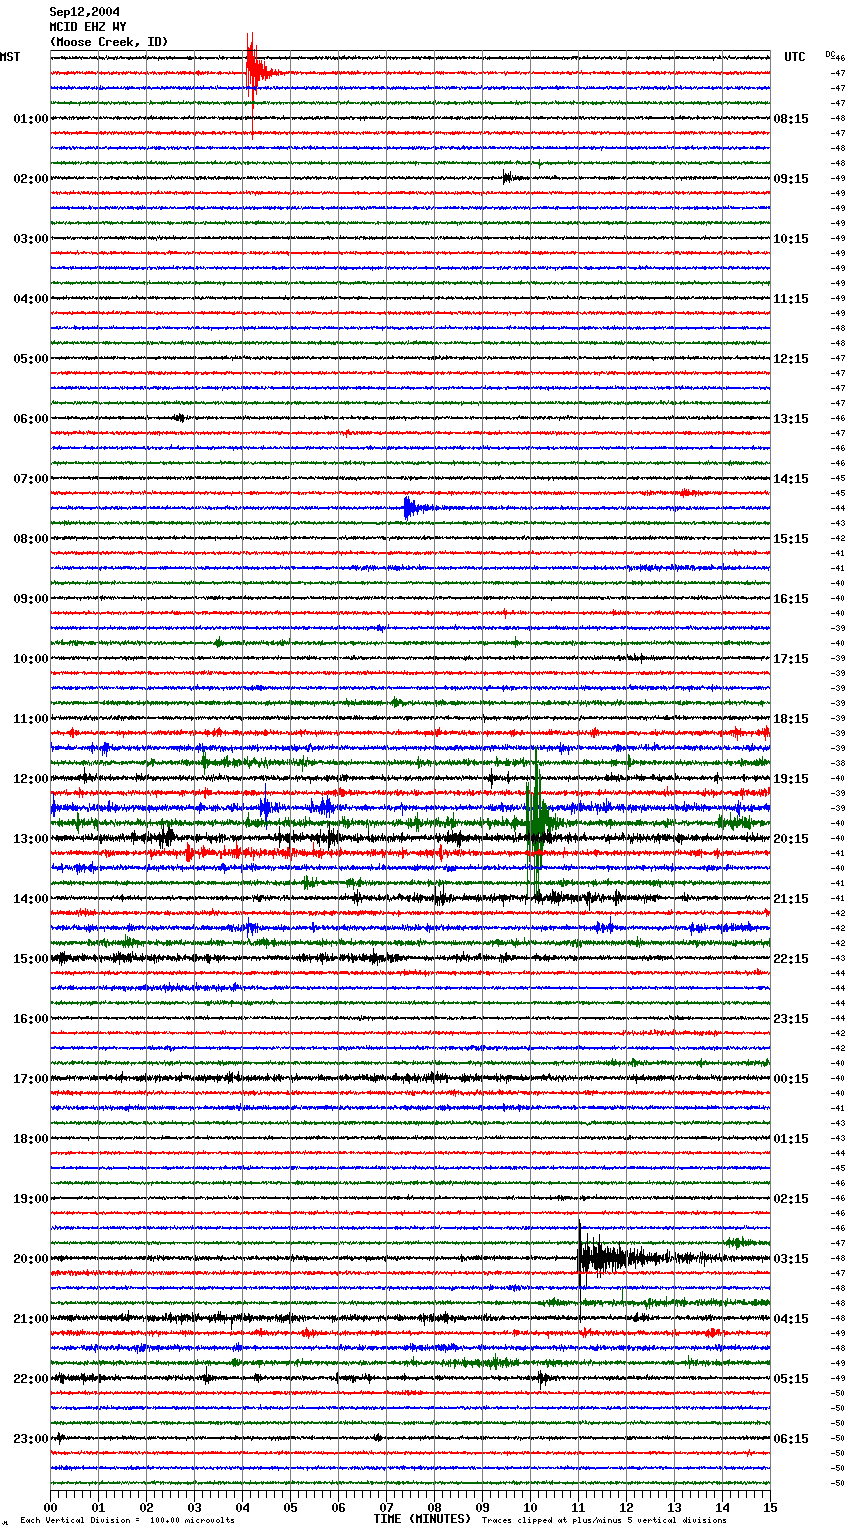This screenshot has height=1534, width=850.
Task: Select the 00:15 UTC time label
Action: [791, 1079]
